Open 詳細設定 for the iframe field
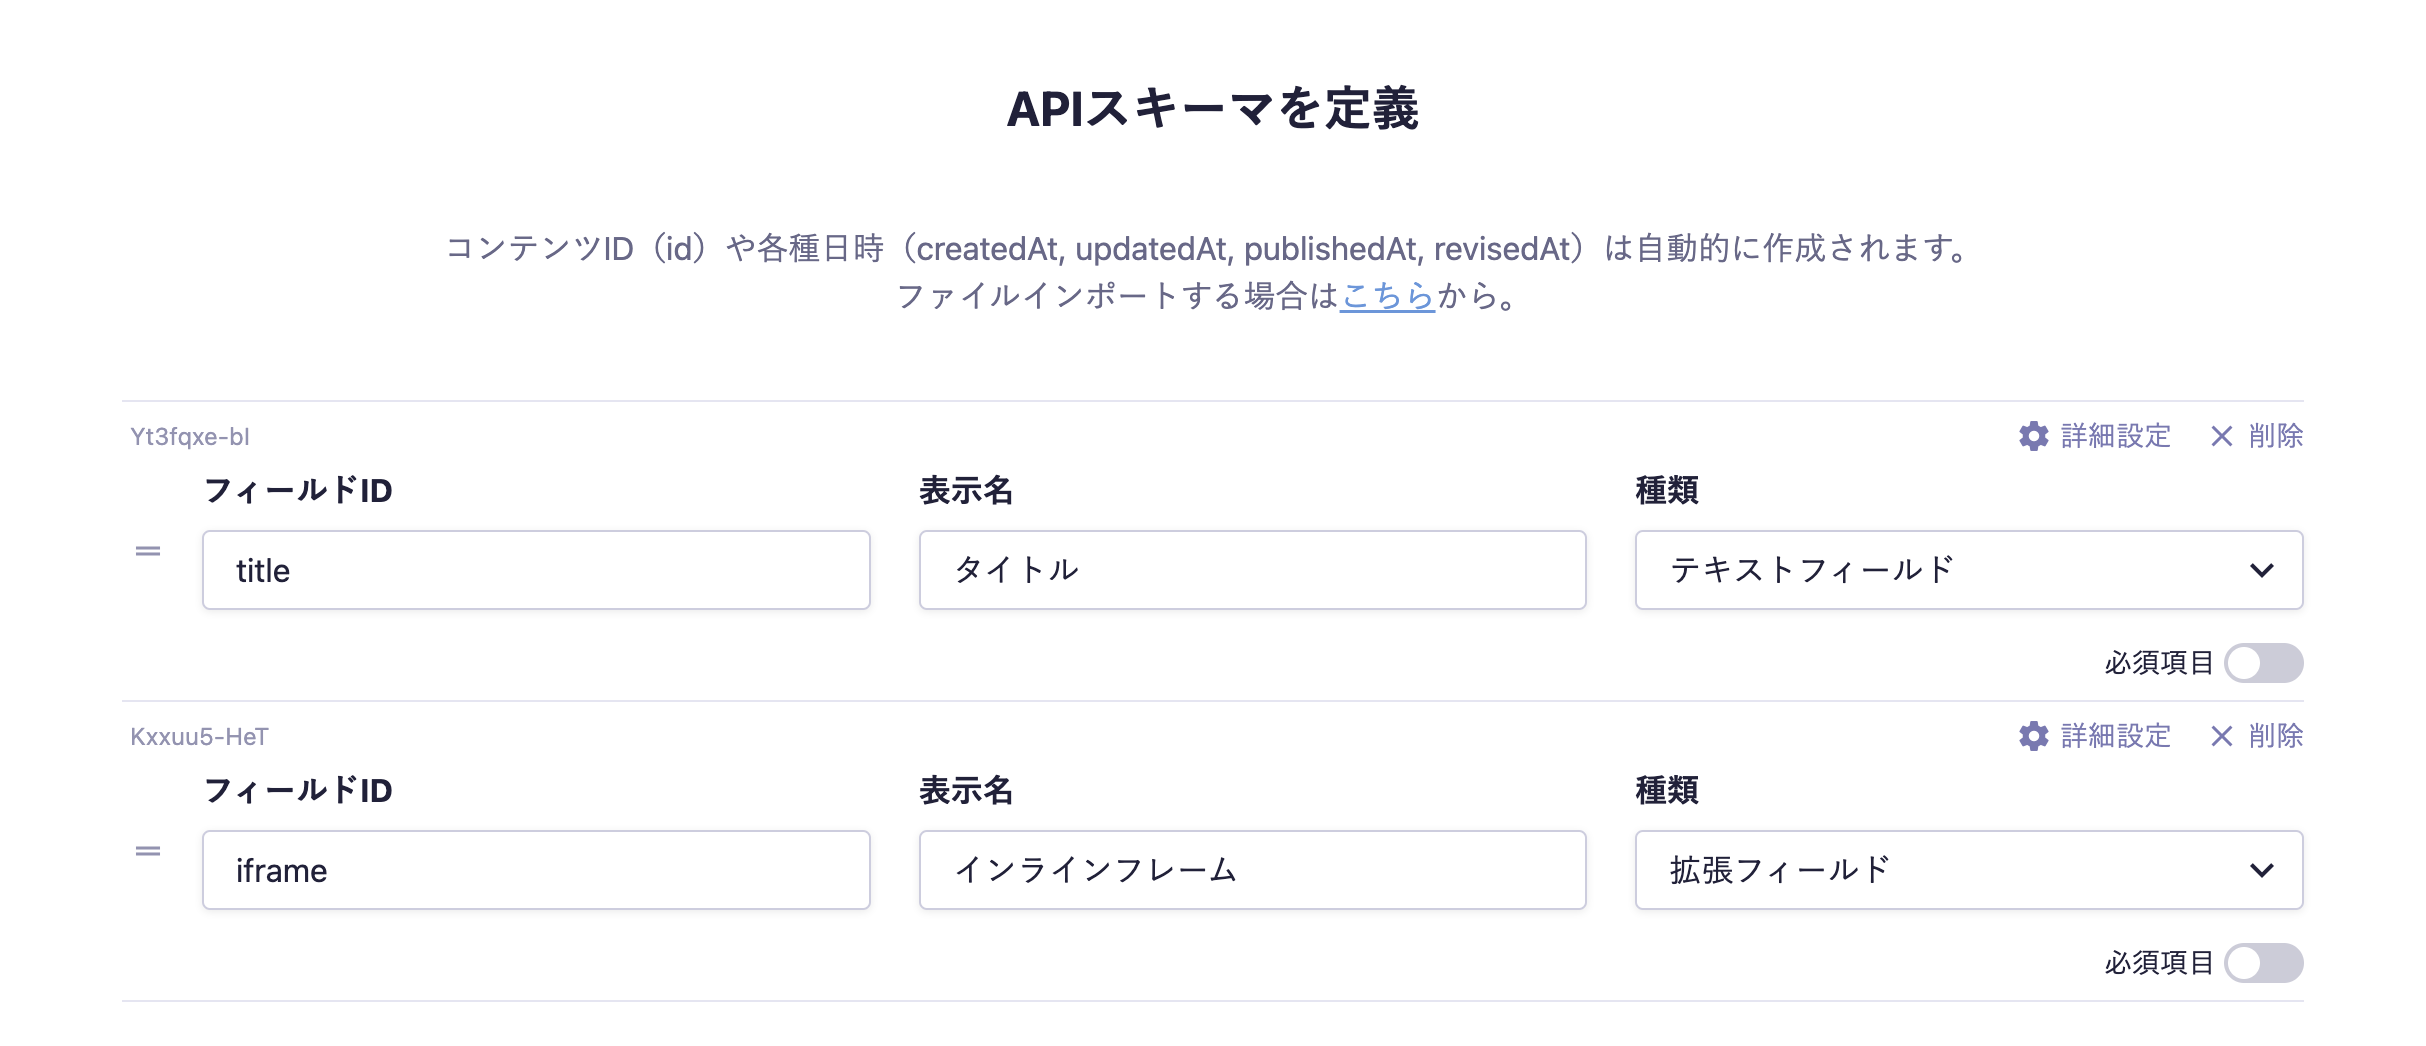This screenshot has height=1046, width=2426. (2115, 736)
